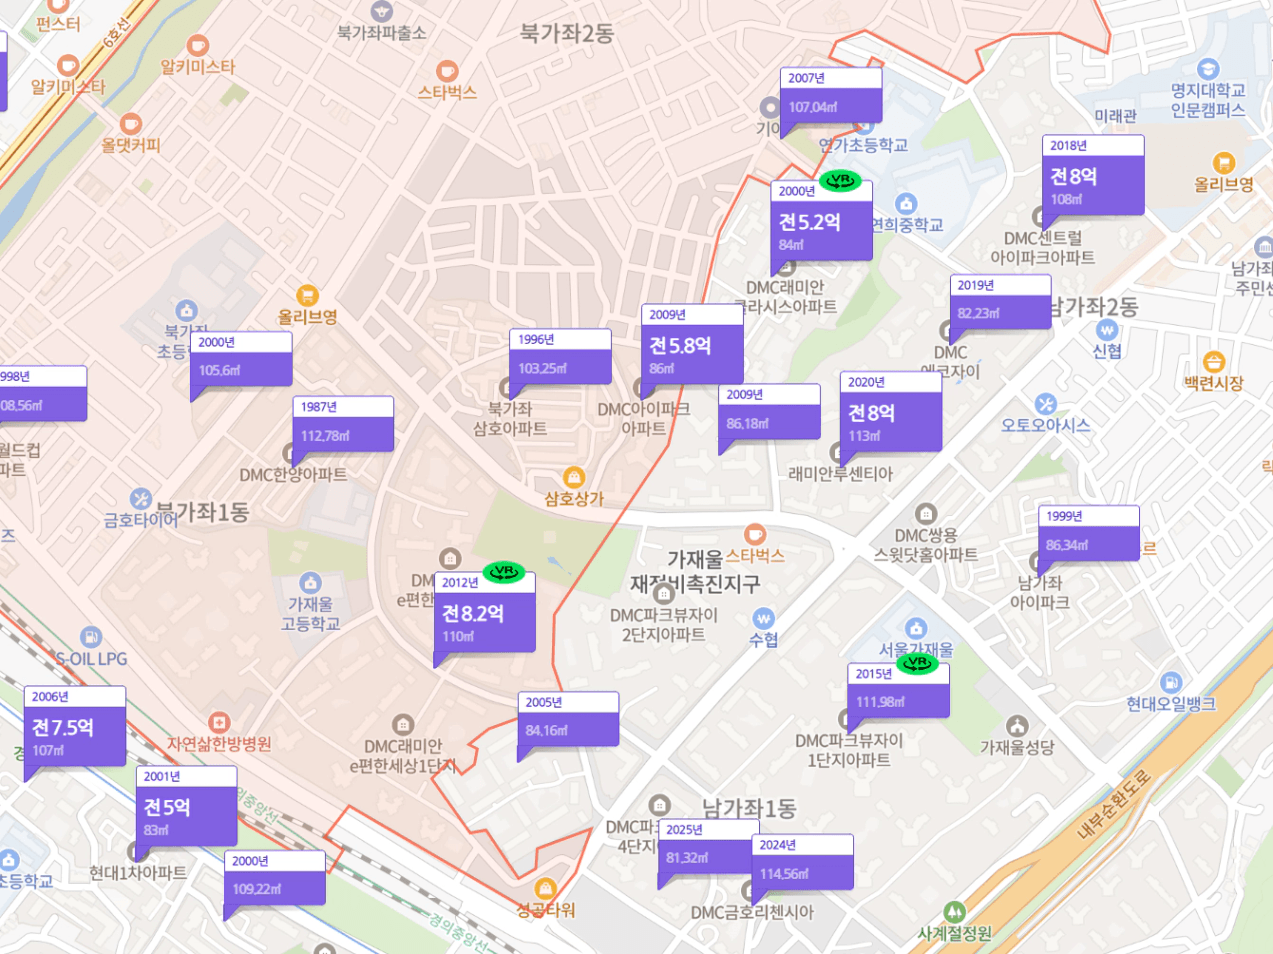
Task: Click the 북가좌2동 district label
Action: click(567, 33)
